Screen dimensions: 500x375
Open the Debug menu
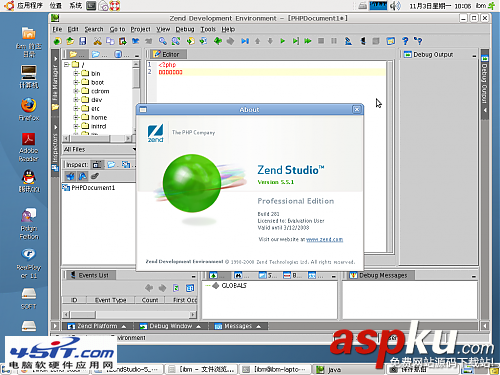(185, 29)
